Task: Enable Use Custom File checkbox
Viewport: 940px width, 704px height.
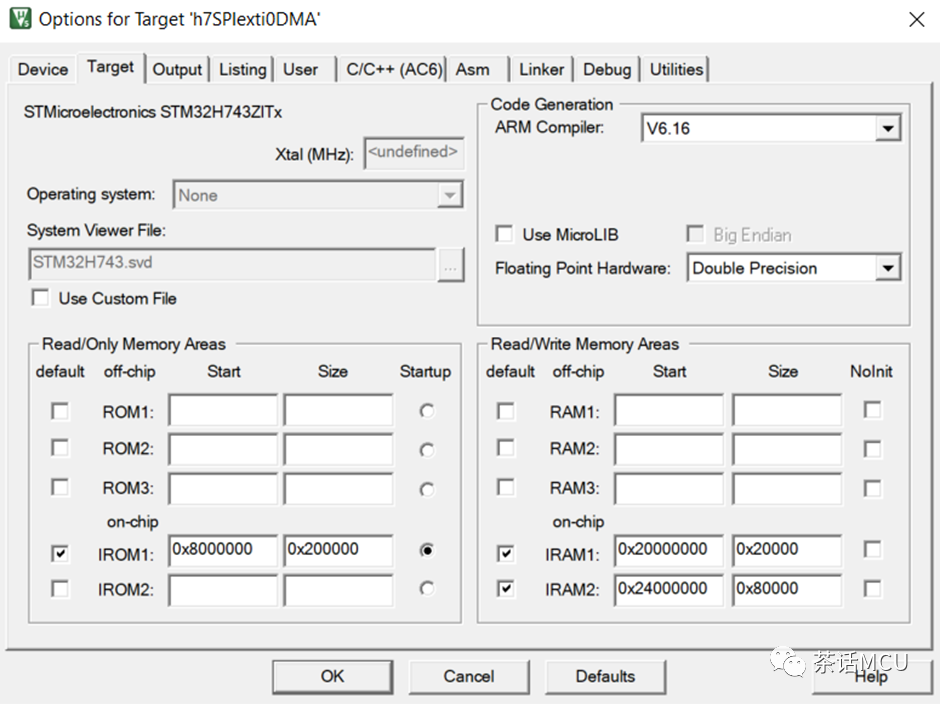Action: (40, 298)
